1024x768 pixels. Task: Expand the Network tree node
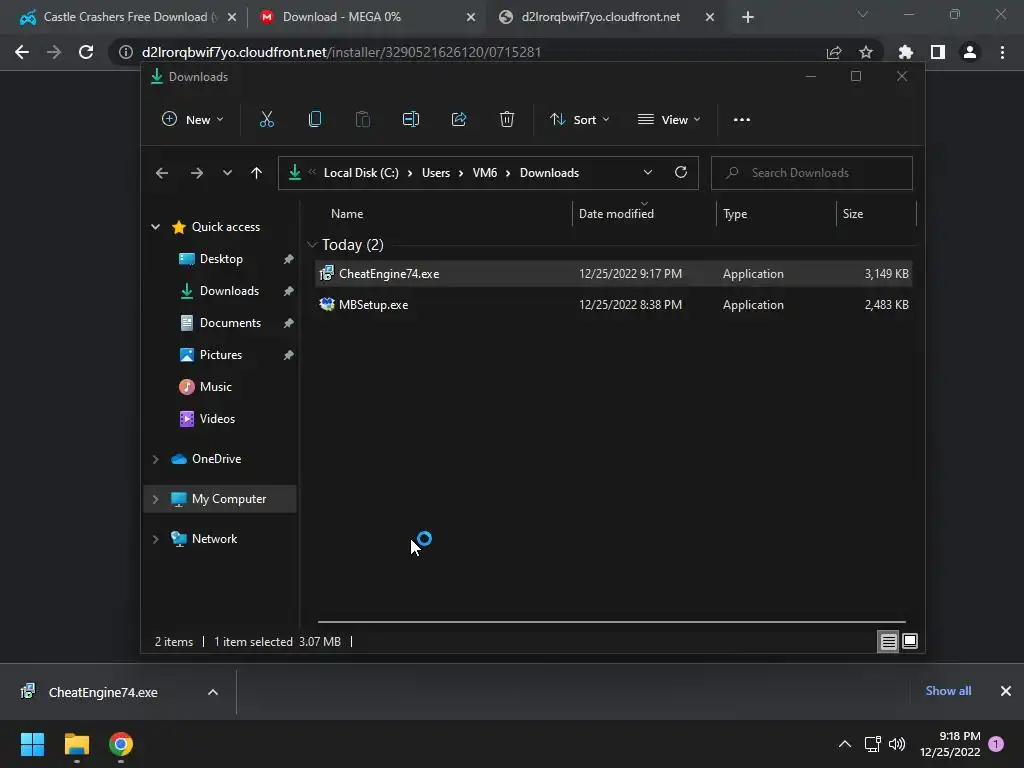pyautogui.click(x=155, y=539)
